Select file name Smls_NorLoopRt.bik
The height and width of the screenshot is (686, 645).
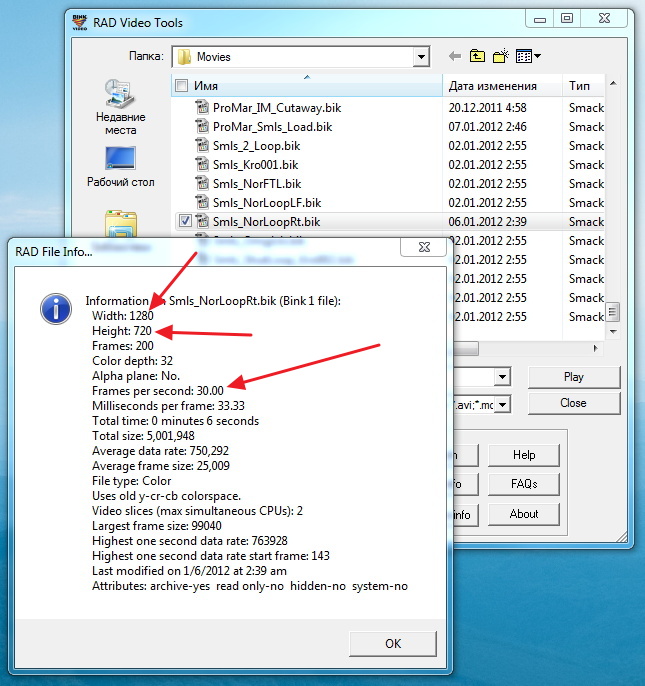pyautogui.click(x=266, y=222)
